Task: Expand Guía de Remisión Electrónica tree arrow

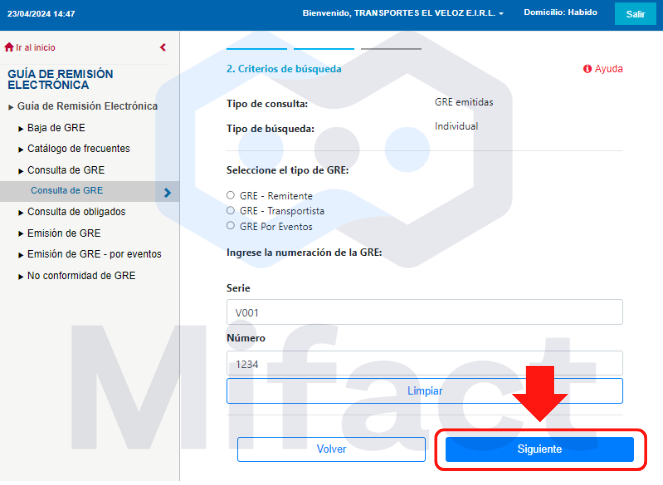Action: click(x=11, y=107)
